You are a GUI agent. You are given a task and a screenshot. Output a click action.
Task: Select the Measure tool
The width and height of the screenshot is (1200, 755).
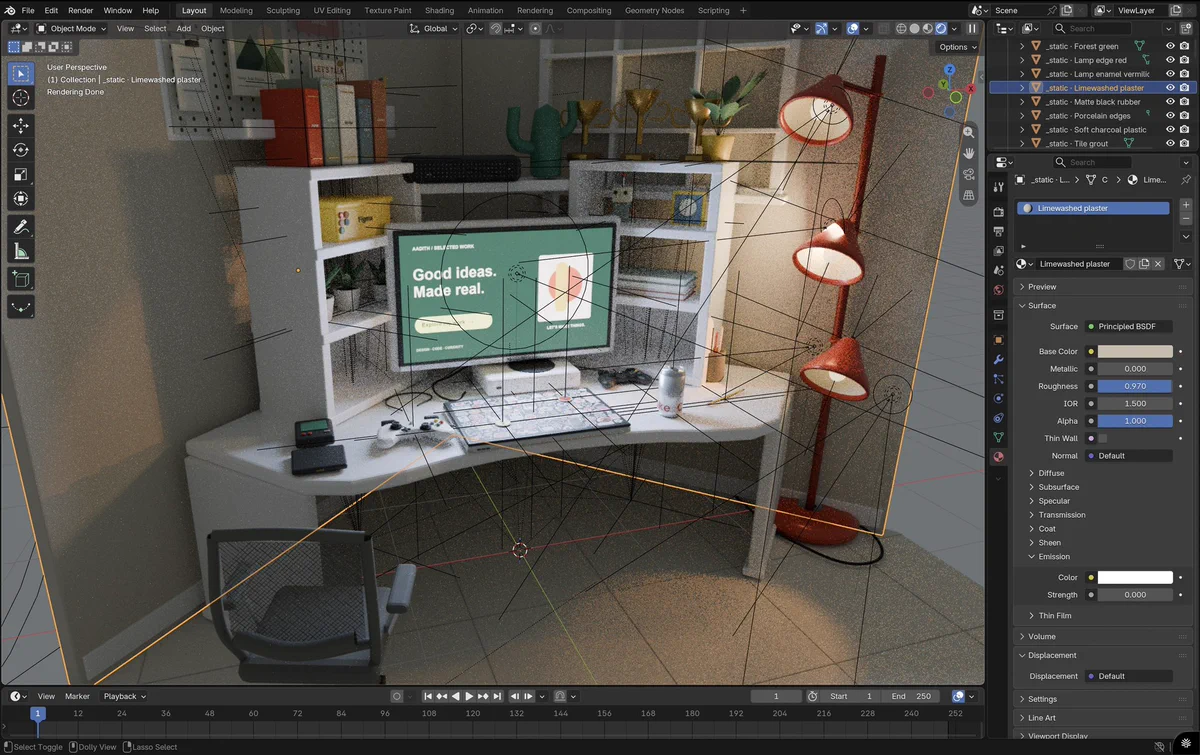point(21,252)
